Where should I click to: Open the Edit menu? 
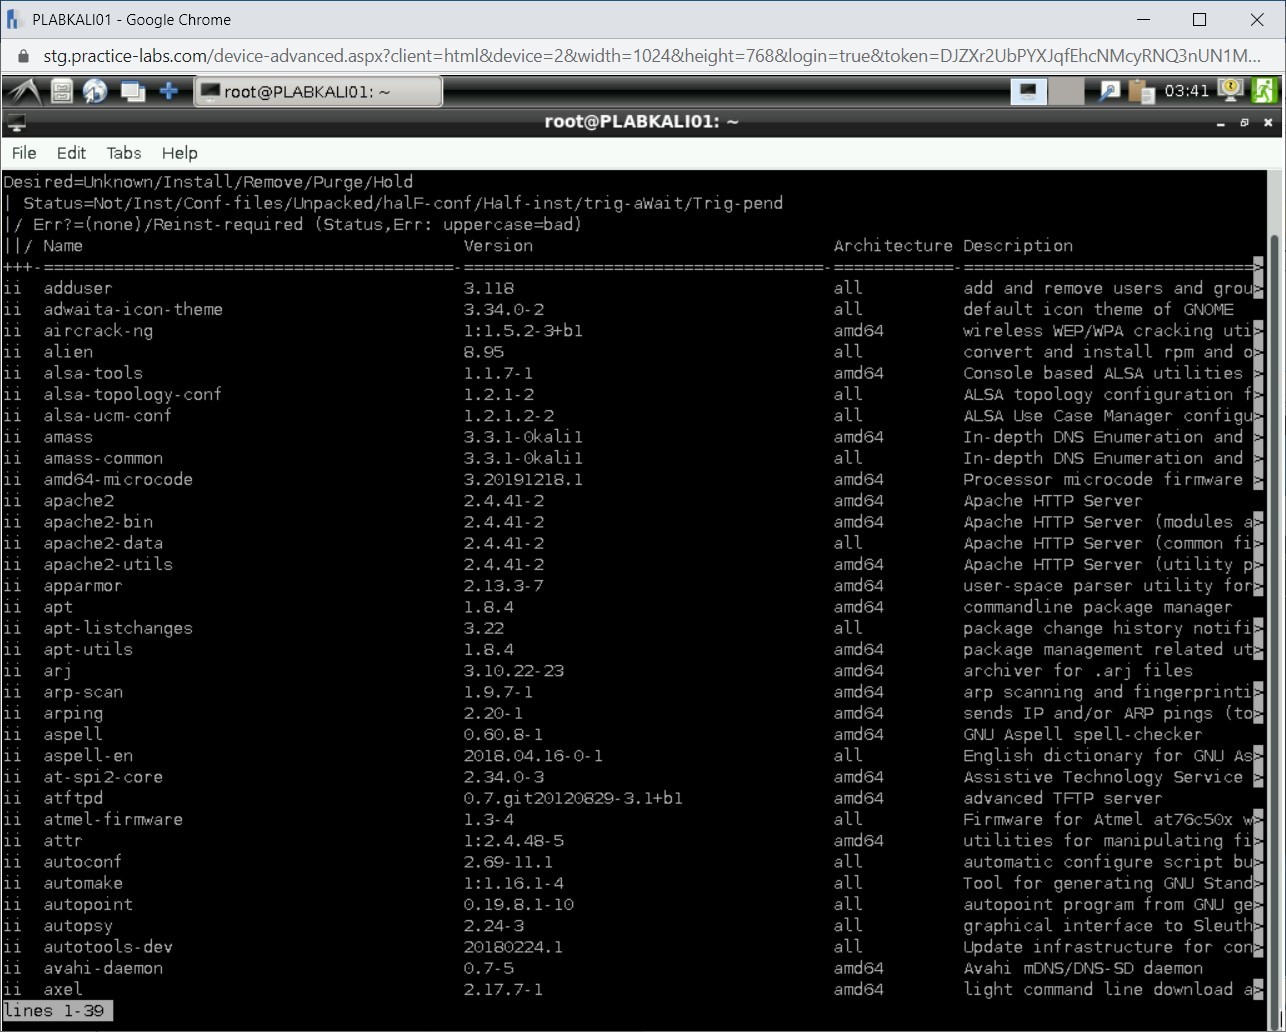[71, 153]
